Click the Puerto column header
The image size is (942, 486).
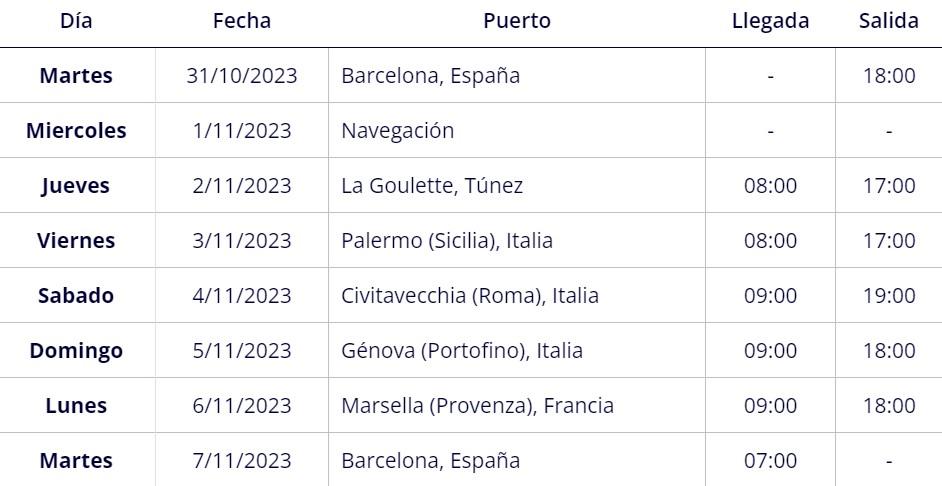(517, 21)
